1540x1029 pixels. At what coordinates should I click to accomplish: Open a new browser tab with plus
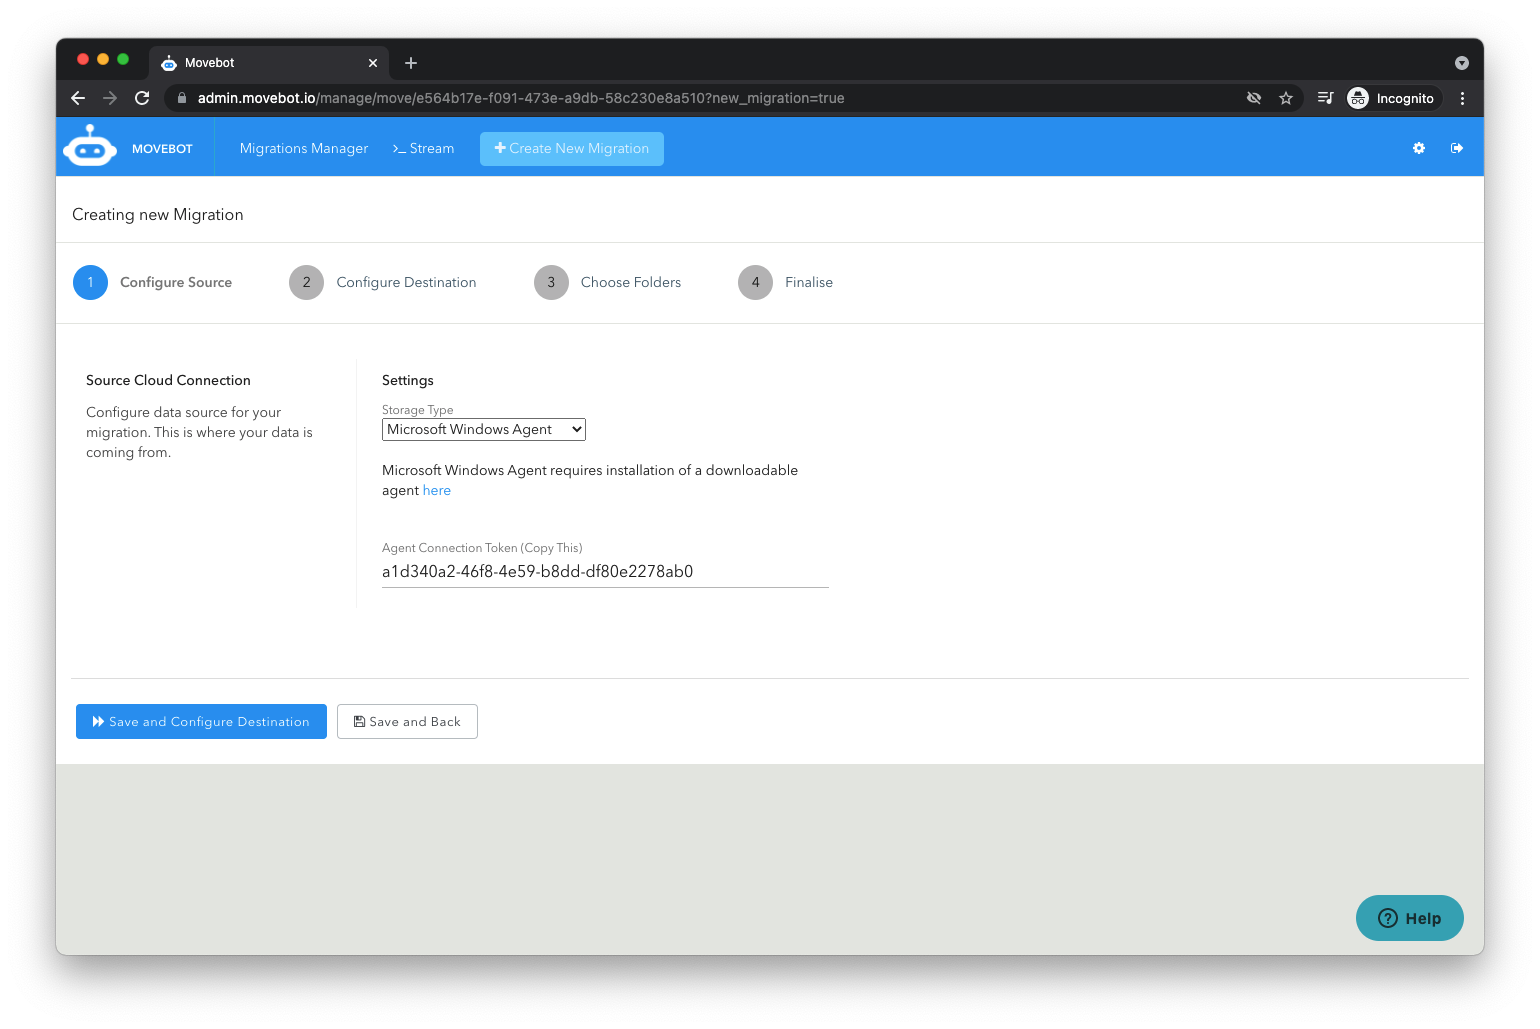coord(411,63)
